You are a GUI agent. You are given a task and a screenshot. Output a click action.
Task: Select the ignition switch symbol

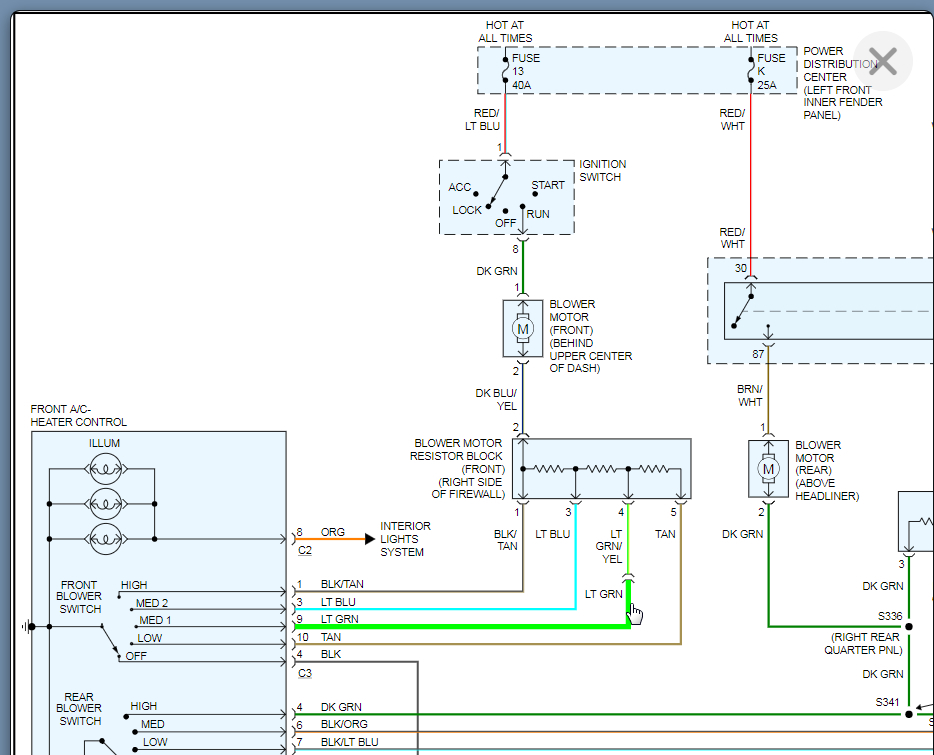pos(506,197)
